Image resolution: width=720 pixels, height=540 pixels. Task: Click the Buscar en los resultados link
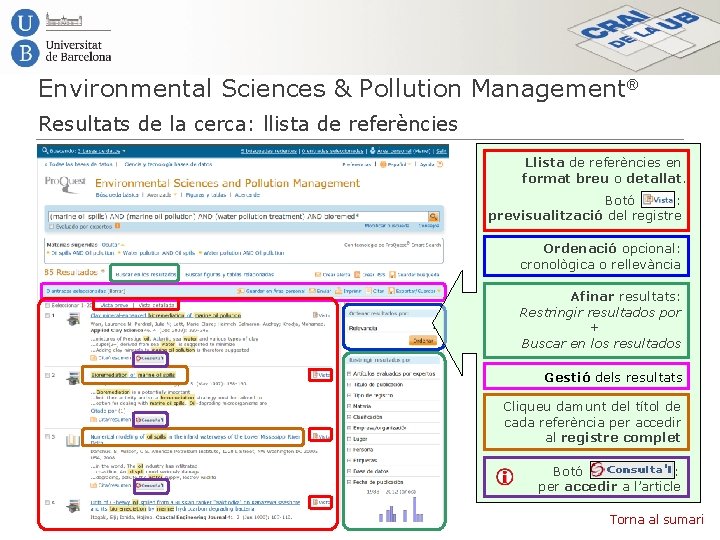(x=145, y=275)
